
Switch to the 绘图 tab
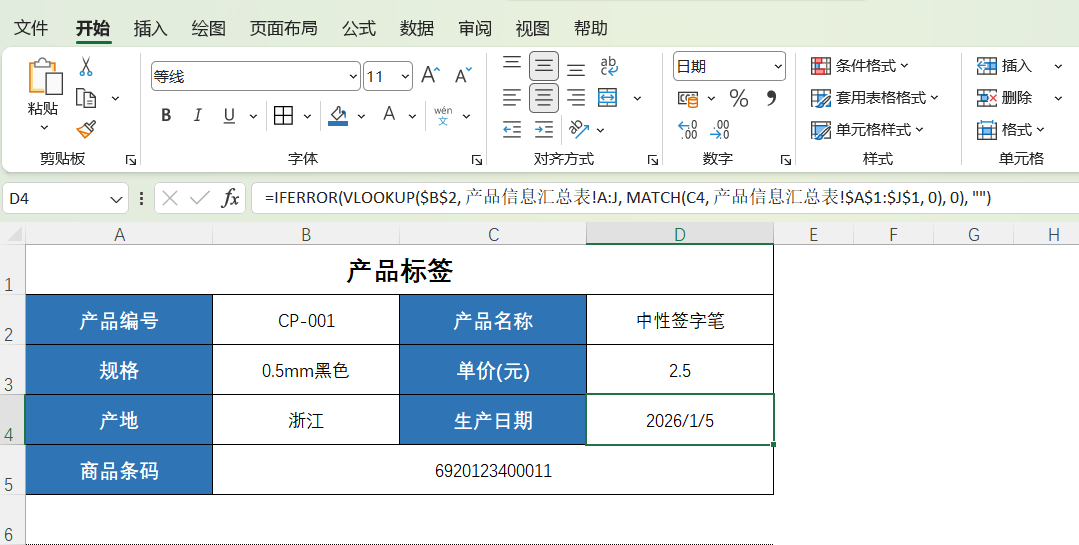(209, 28)
